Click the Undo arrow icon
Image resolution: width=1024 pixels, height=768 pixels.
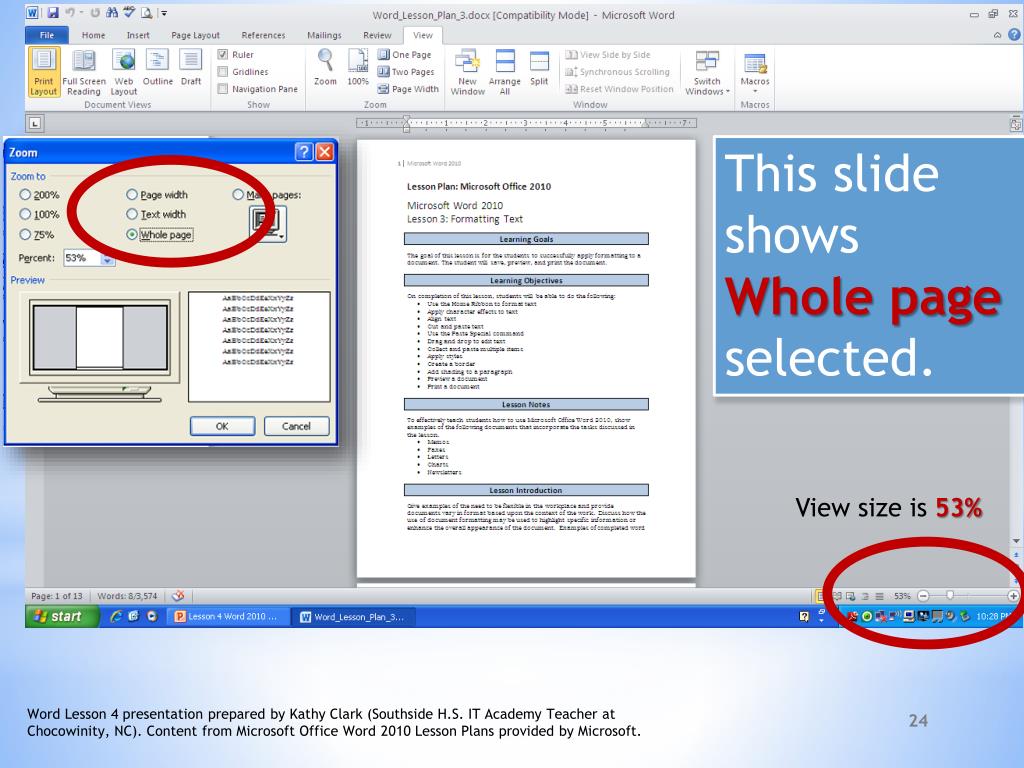pyautogui.click(x=69, y=13)
